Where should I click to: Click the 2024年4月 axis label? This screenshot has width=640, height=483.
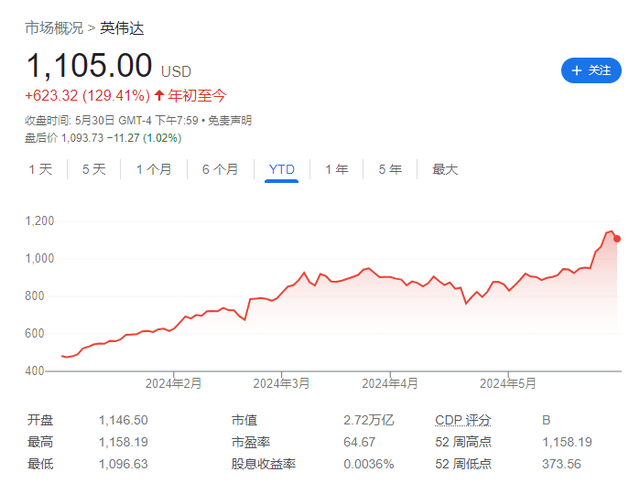[390, 383]
